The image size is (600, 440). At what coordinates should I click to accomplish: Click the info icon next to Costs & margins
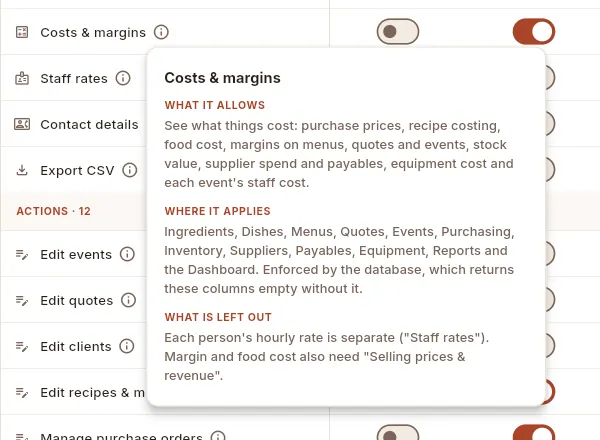coord(161,32)
